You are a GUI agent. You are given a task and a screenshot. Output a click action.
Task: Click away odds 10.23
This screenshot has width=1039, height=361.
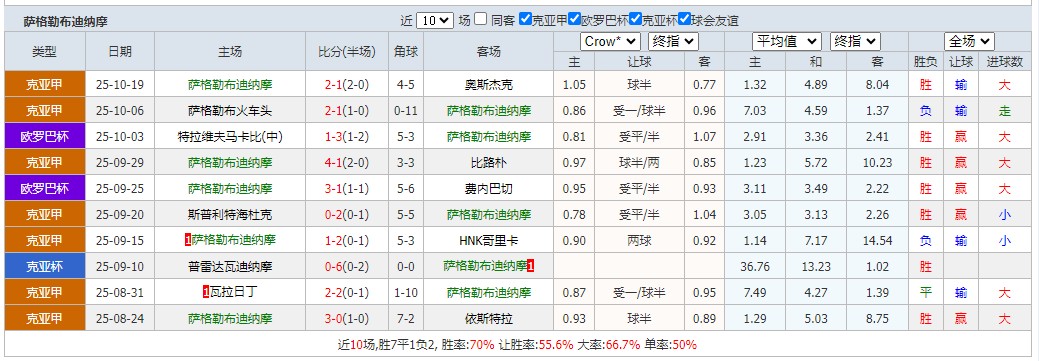click(878, 163)
